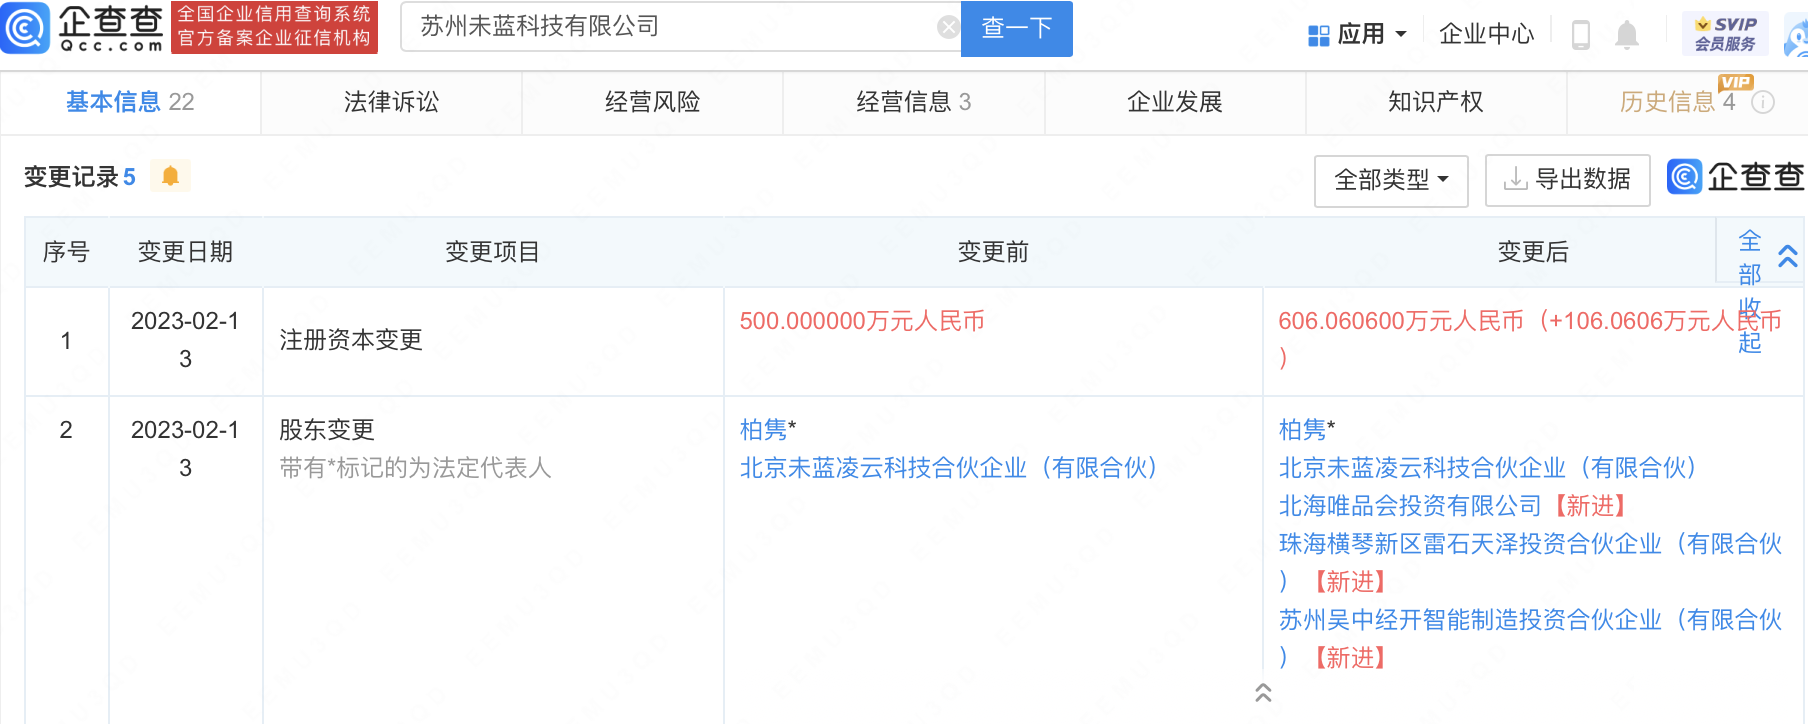Collapse all rows using the double chevron
The height and width of the screenshot is (724, 1808).
tap(1788, 256)
